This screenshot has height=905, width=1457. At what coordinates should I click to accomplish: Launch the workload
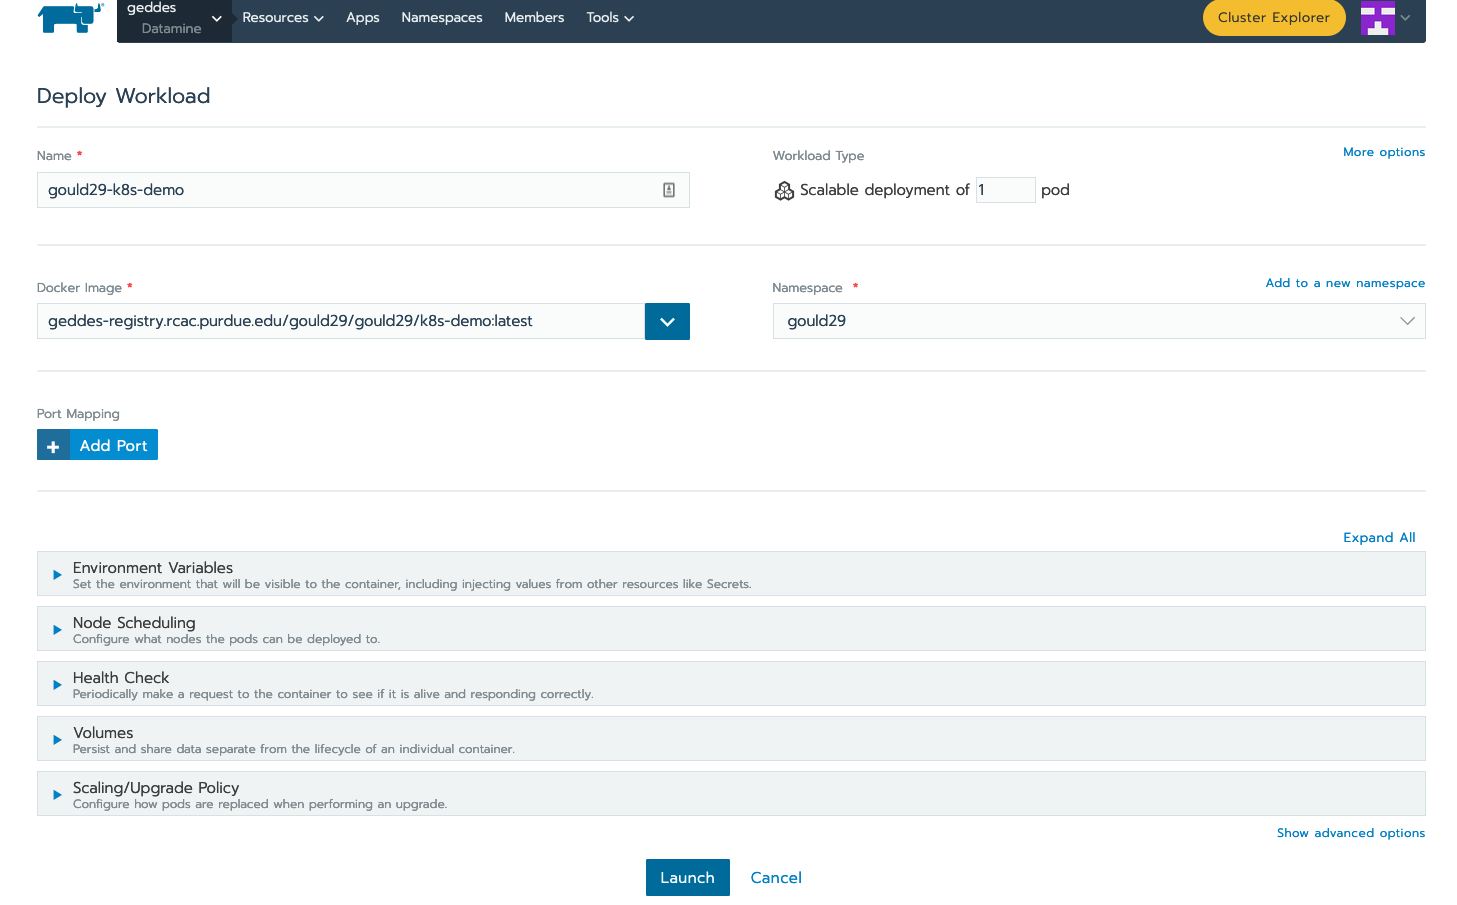coord(687,877)
